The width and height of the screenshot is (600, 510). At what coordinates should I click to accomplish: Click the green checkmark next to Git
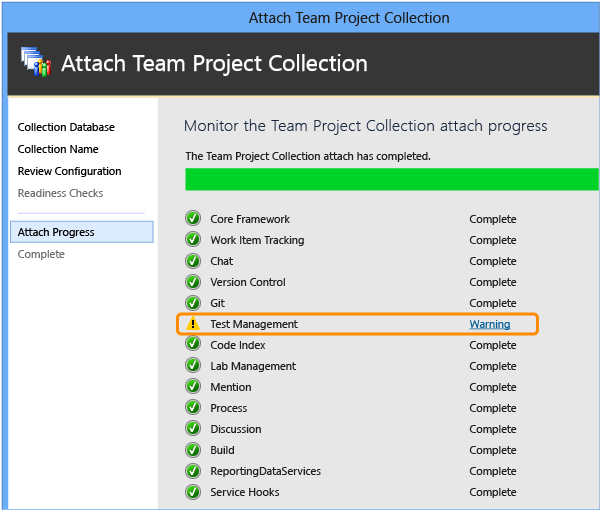tap(193, 303)
